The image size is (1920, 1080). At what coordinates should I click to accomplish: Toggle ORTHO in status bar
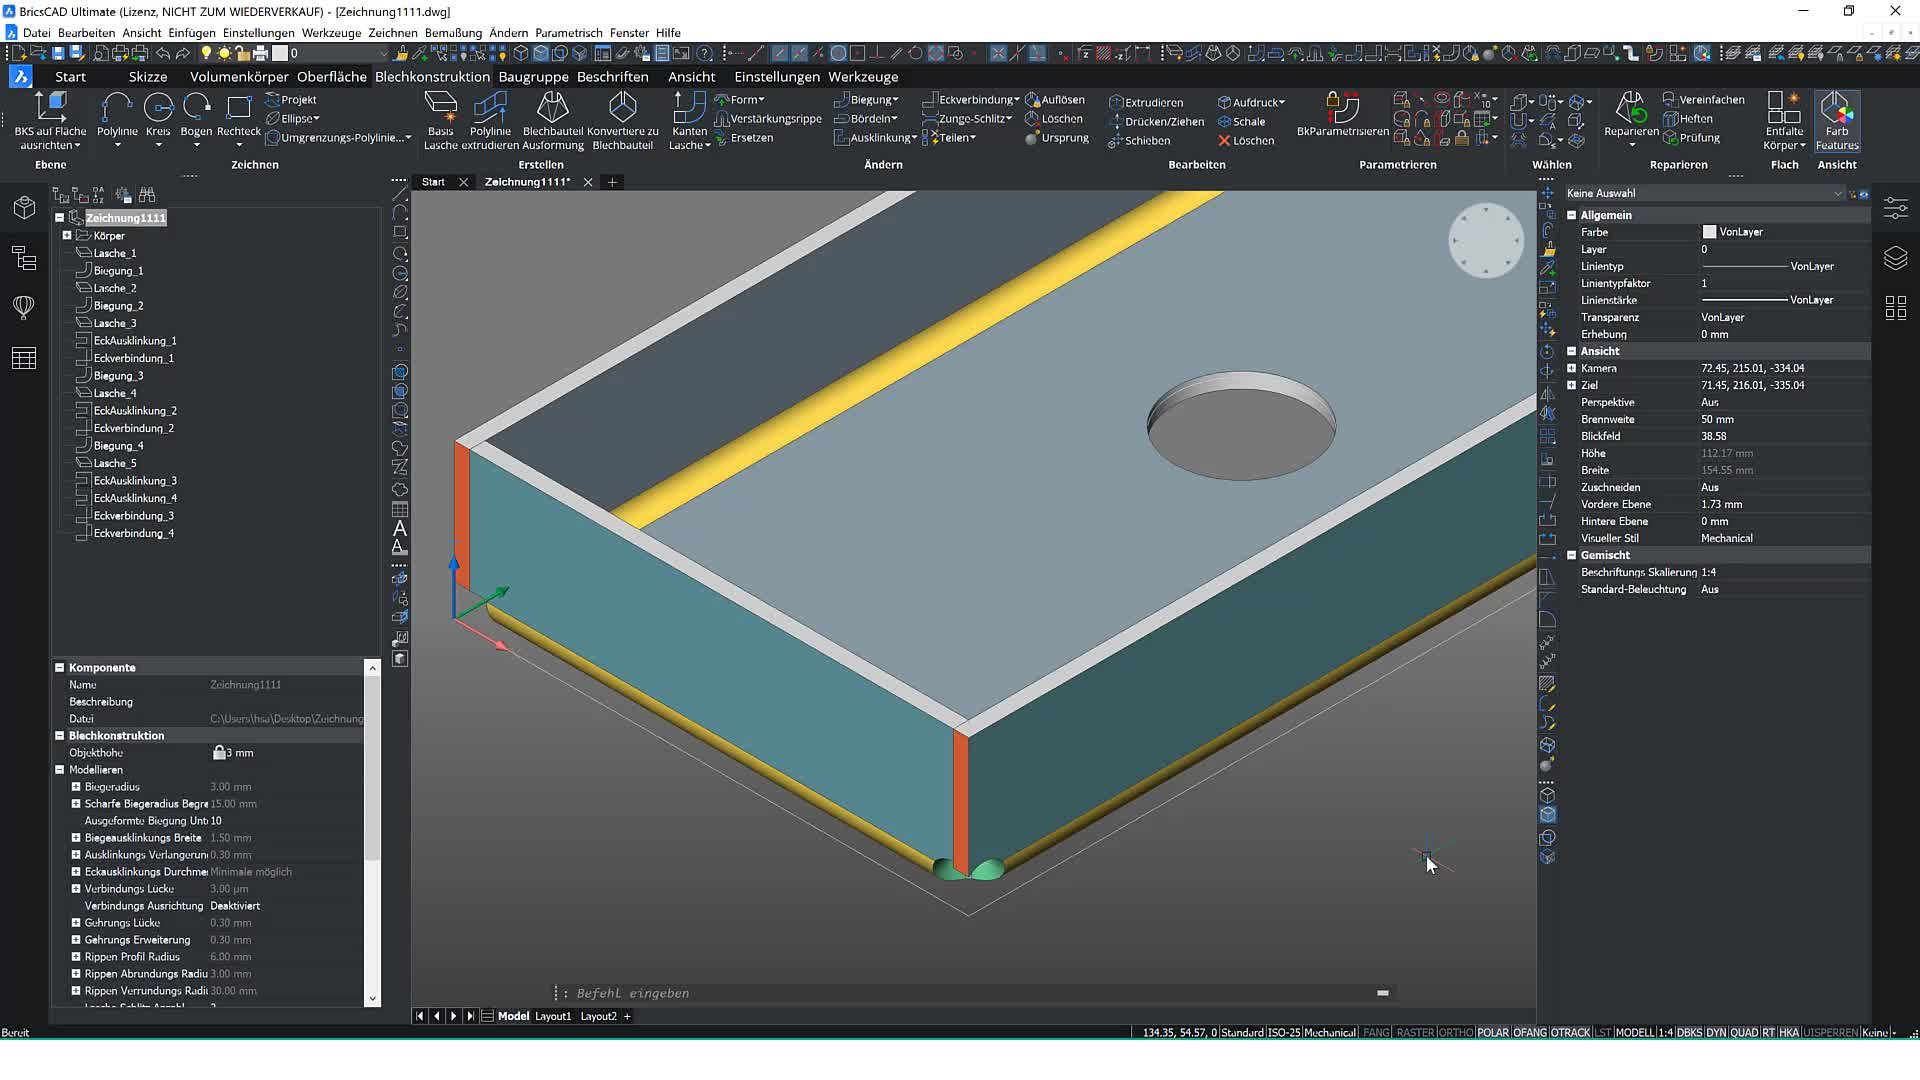(1455, 1032)
